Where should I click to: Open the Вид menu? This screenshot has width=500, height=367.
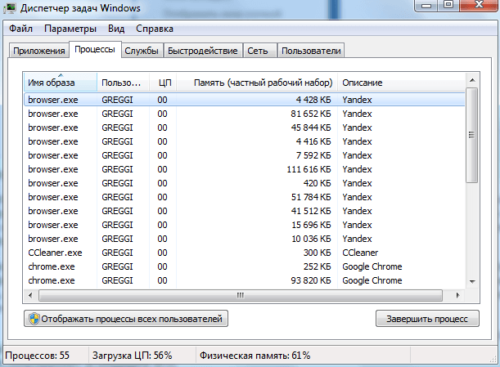[116, 28]
